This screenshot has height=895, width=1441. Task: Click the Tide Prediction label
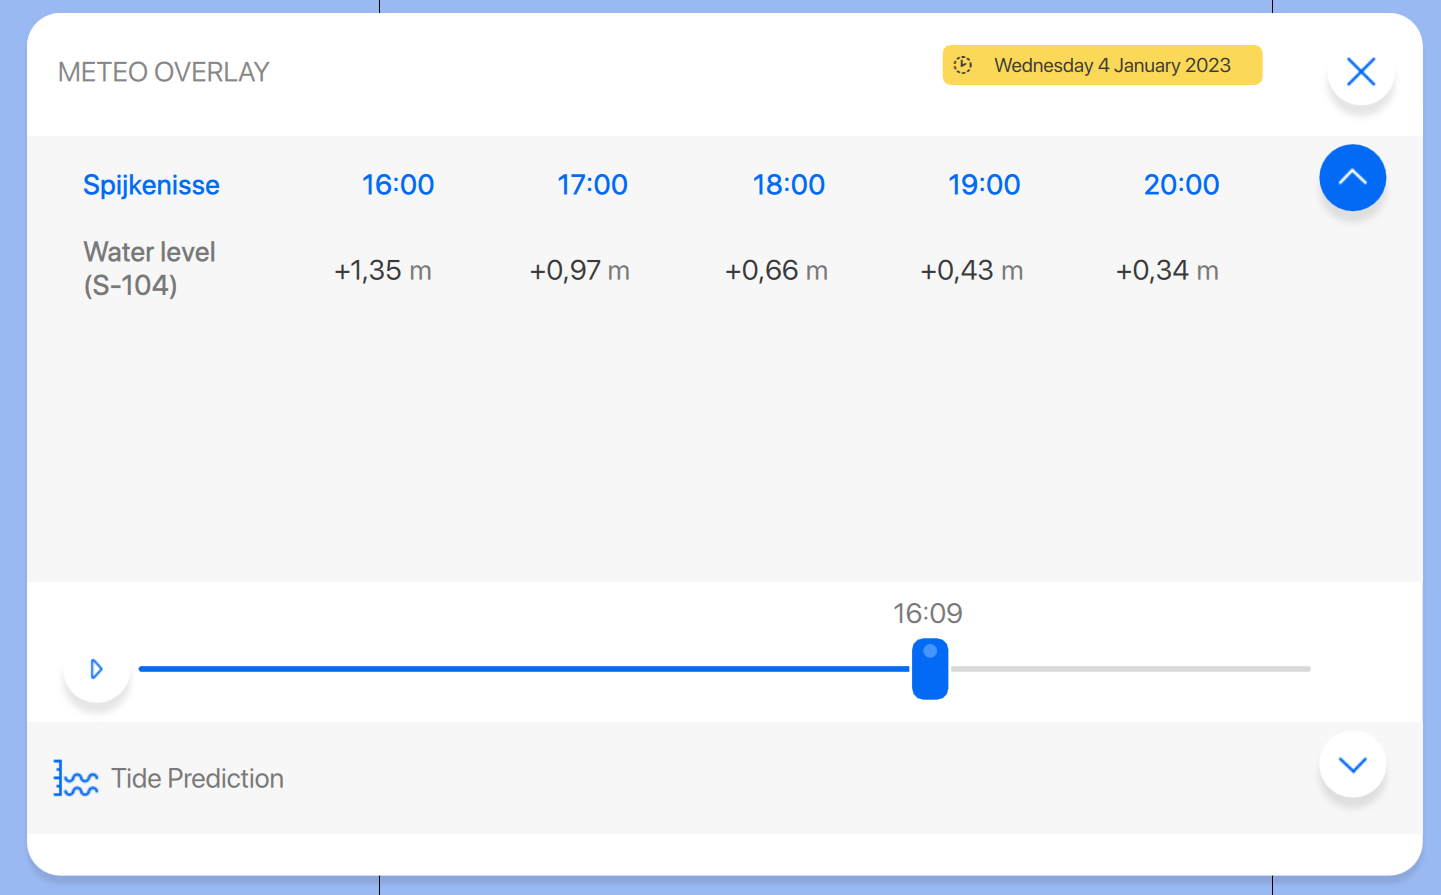coord(197,778)
